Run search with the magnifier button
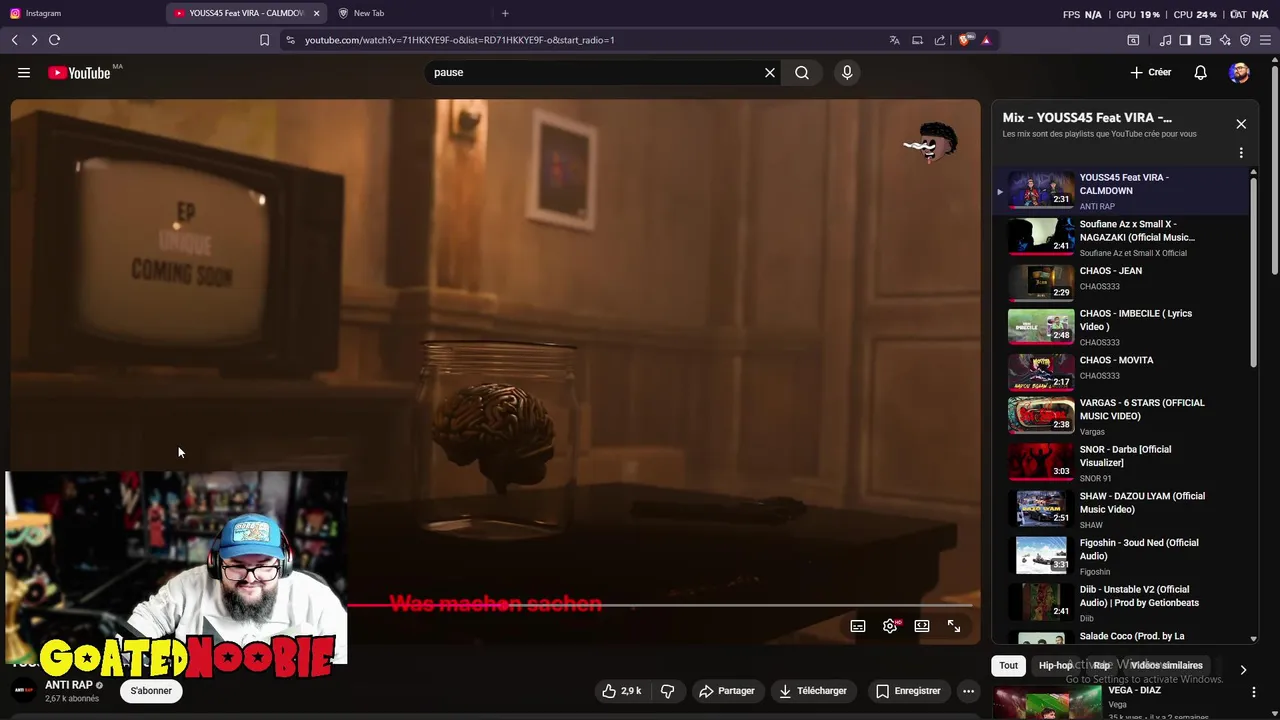 tap(802, 72)
